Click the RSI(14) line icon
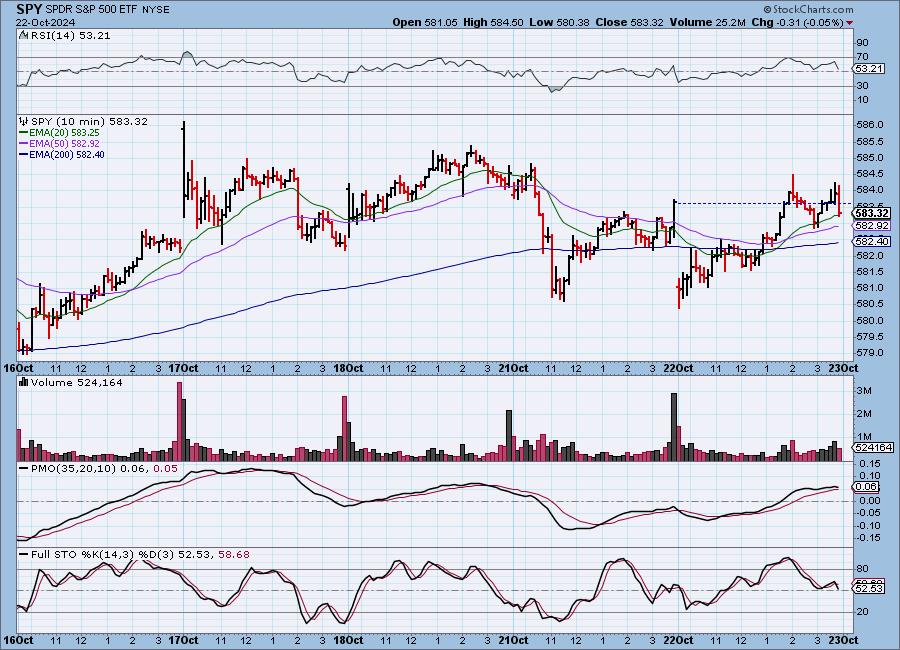 click(23, 35)
